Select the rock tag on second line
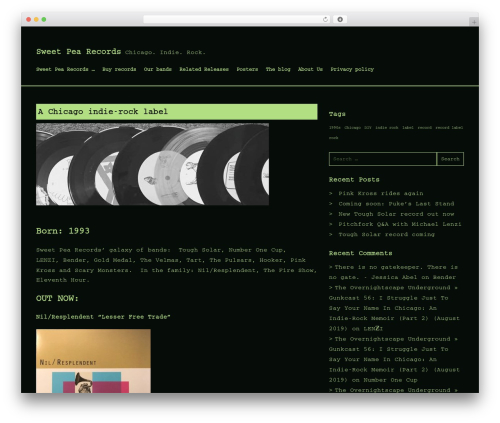The image size is (500, 423). pos(334,138)
